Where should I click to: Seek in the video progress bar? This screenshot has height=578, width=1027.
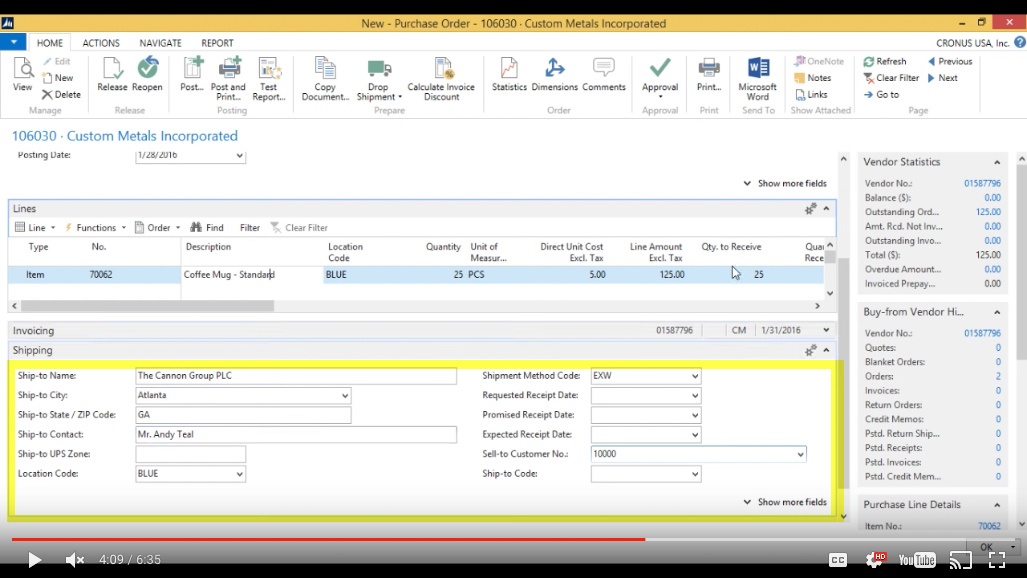(x=512, y=539)
